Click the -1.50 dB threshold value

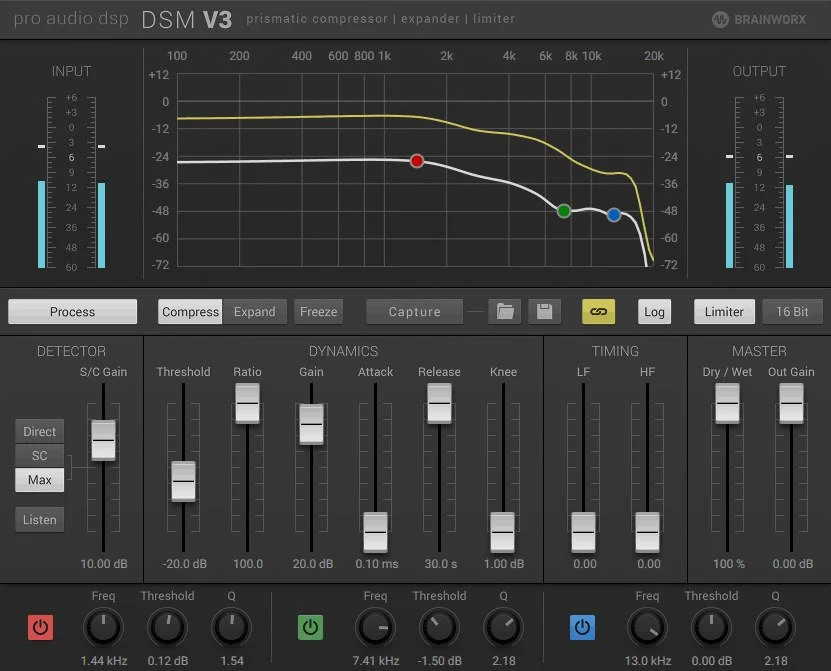[439, 661]
